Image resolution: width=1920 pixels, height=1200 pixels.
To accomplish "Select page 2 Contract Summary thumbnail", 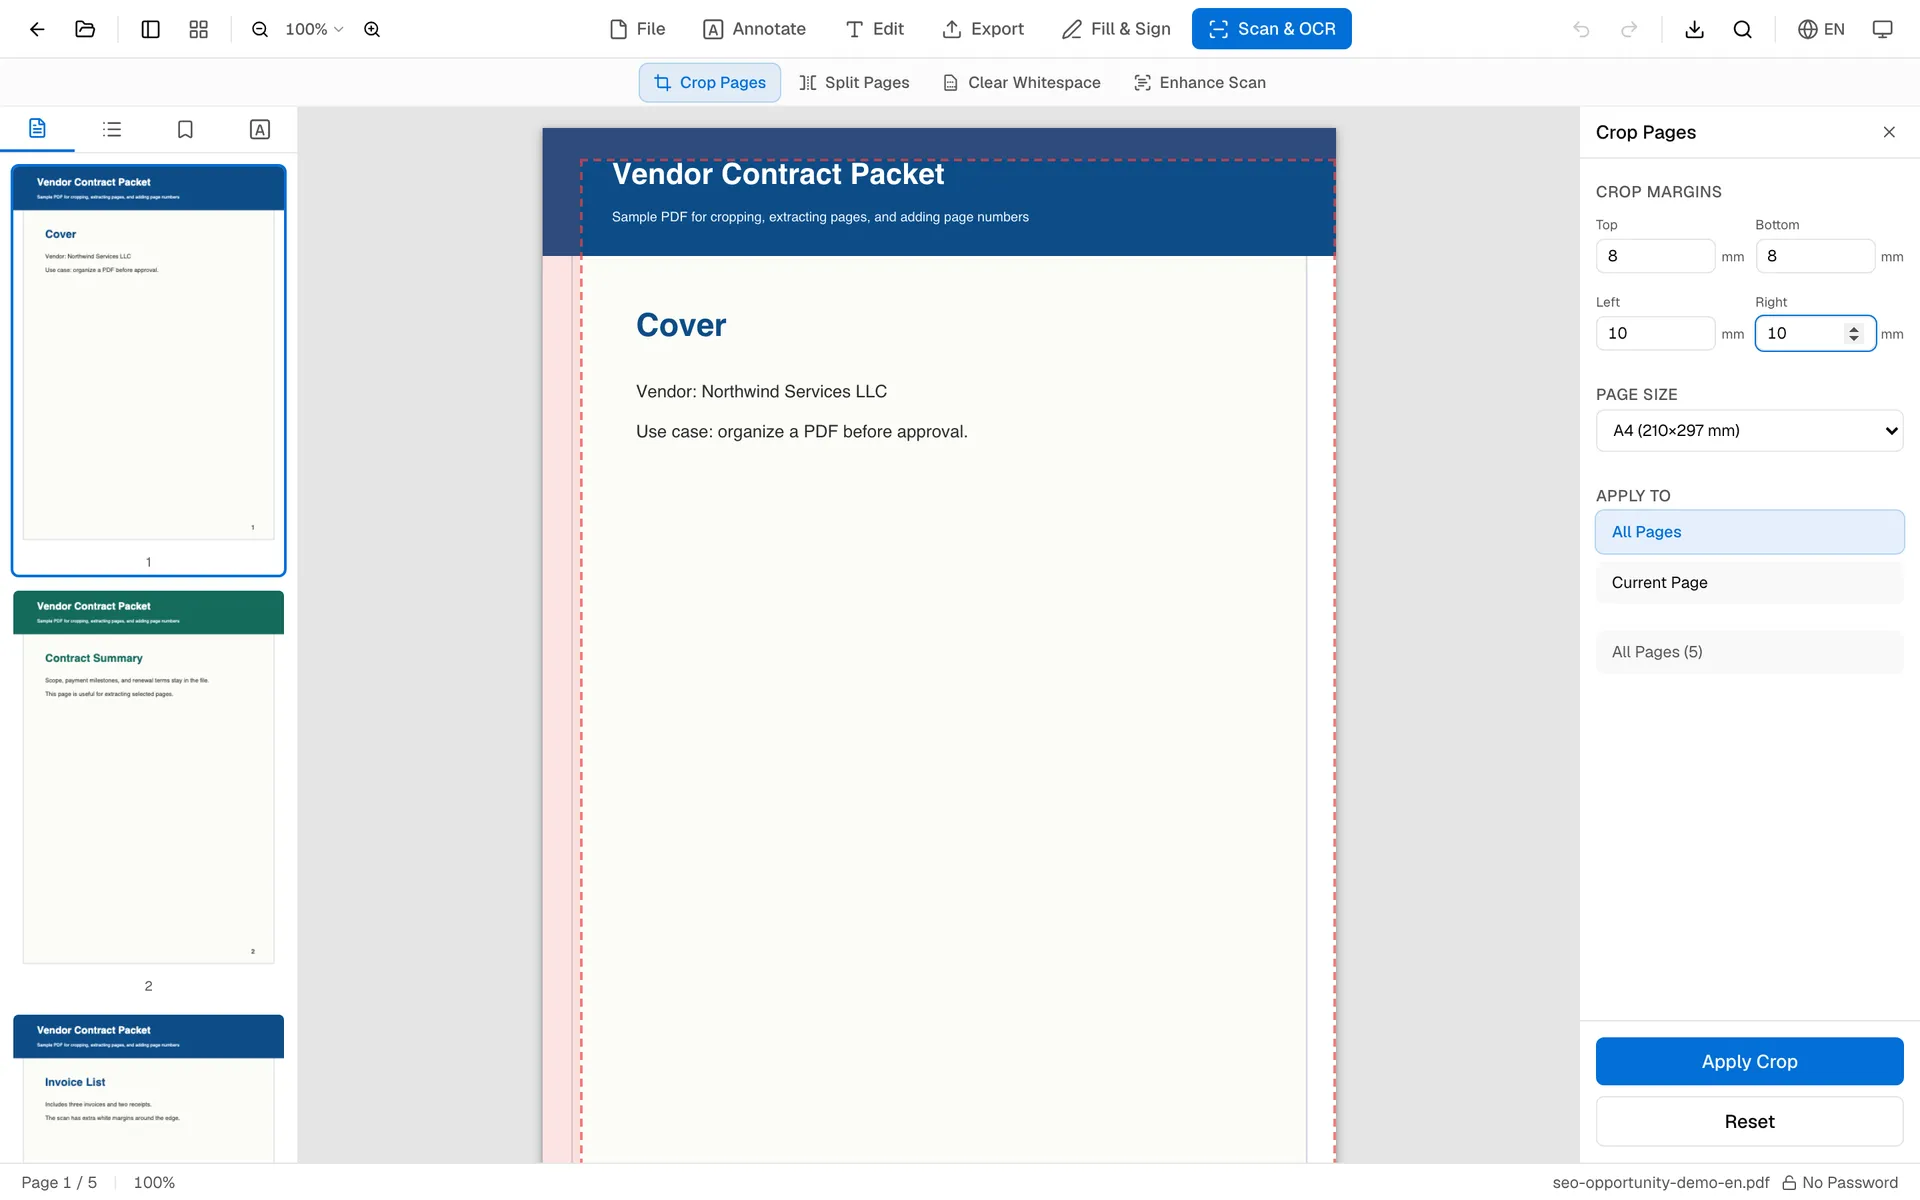I will point(148,778).
